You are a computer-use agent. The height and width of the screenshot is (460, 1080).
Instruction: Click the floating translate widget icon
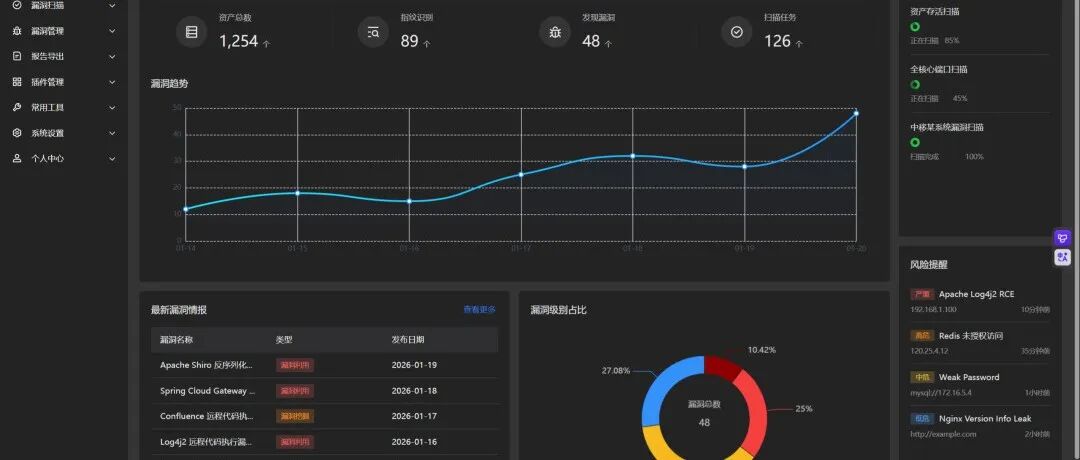[x=1063, y=258]
